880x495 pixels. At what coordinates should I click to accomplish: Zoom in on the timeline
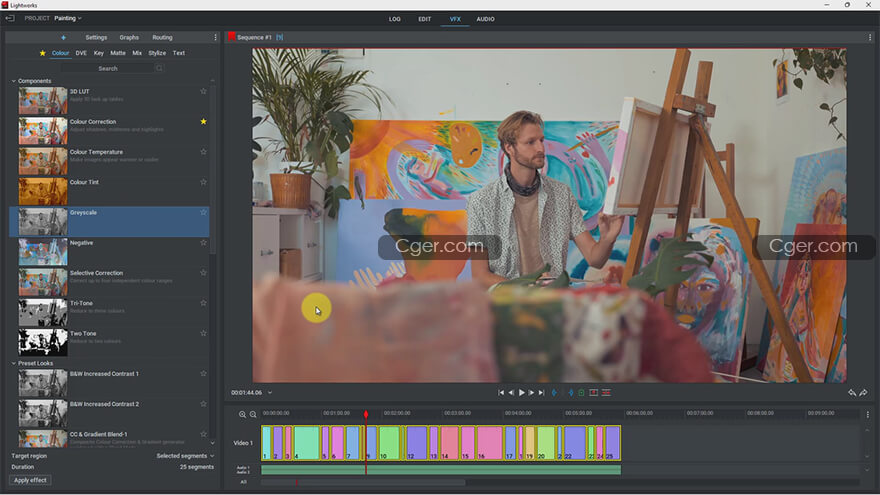click(x=242, y=414)
